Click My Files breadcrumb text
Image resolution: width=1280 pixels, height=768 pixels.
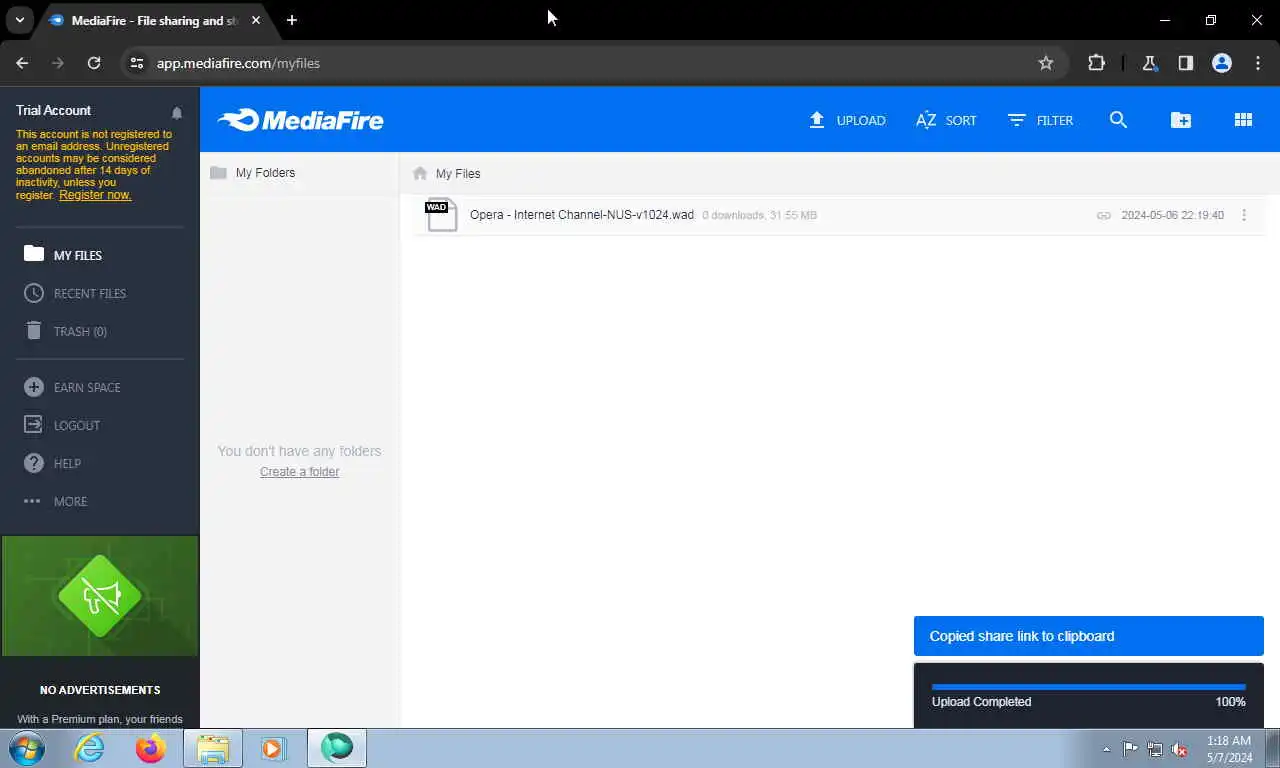coord(458,173)
